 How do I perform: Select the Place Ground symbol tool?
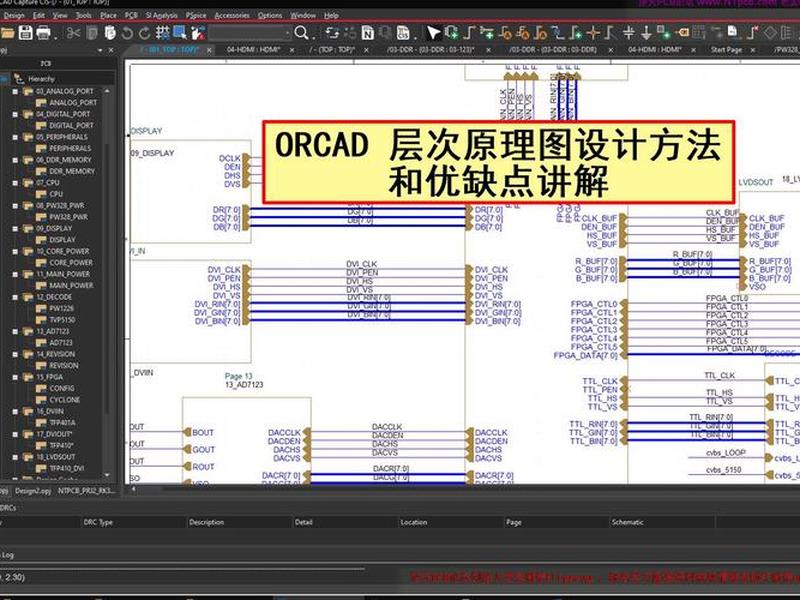coord(646,33)
